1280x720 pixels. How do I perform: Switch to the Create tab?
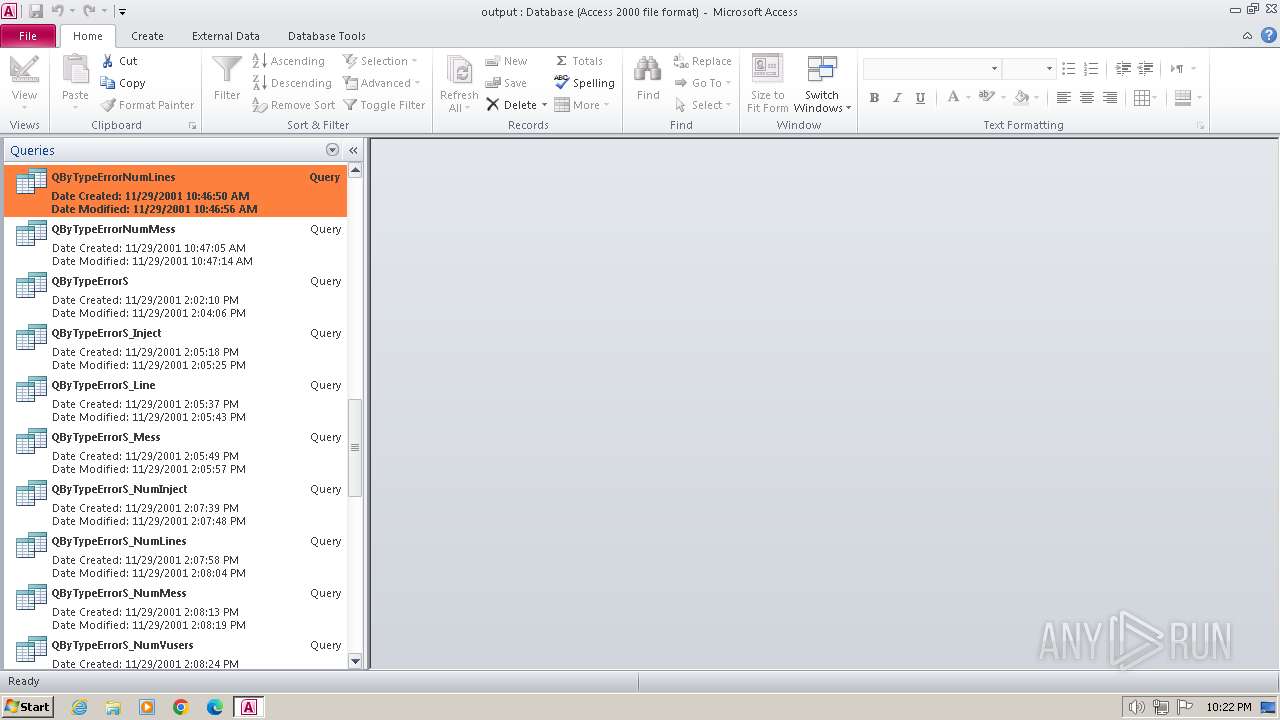(147, 36)
